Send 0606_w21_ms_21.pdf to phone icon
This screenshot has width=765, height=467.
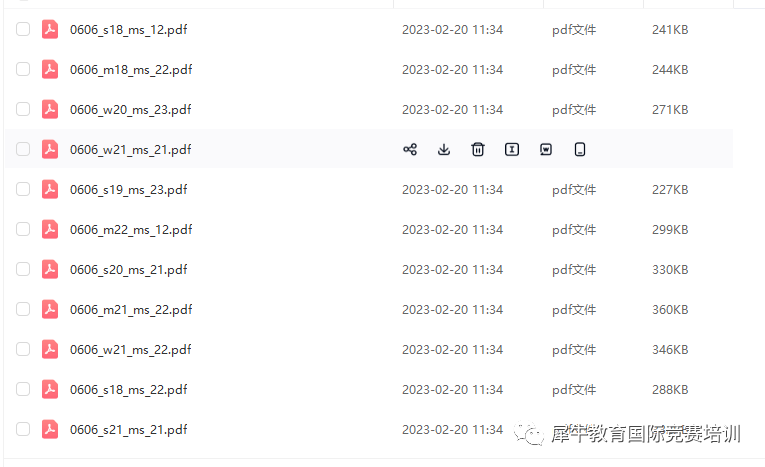pos(580,149)
